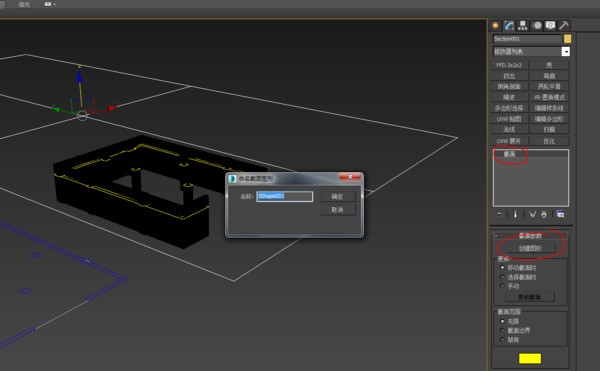Open the Create command panel tab
Viewport: 600px width, 371px height.
coord(496,26)
